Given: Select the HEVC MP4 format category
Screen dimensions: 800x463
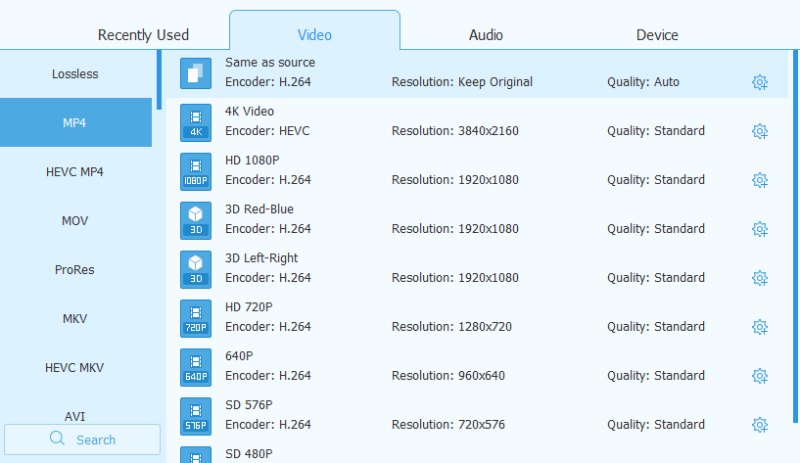Looking at the screenshot, I should [x=76, y=172].
